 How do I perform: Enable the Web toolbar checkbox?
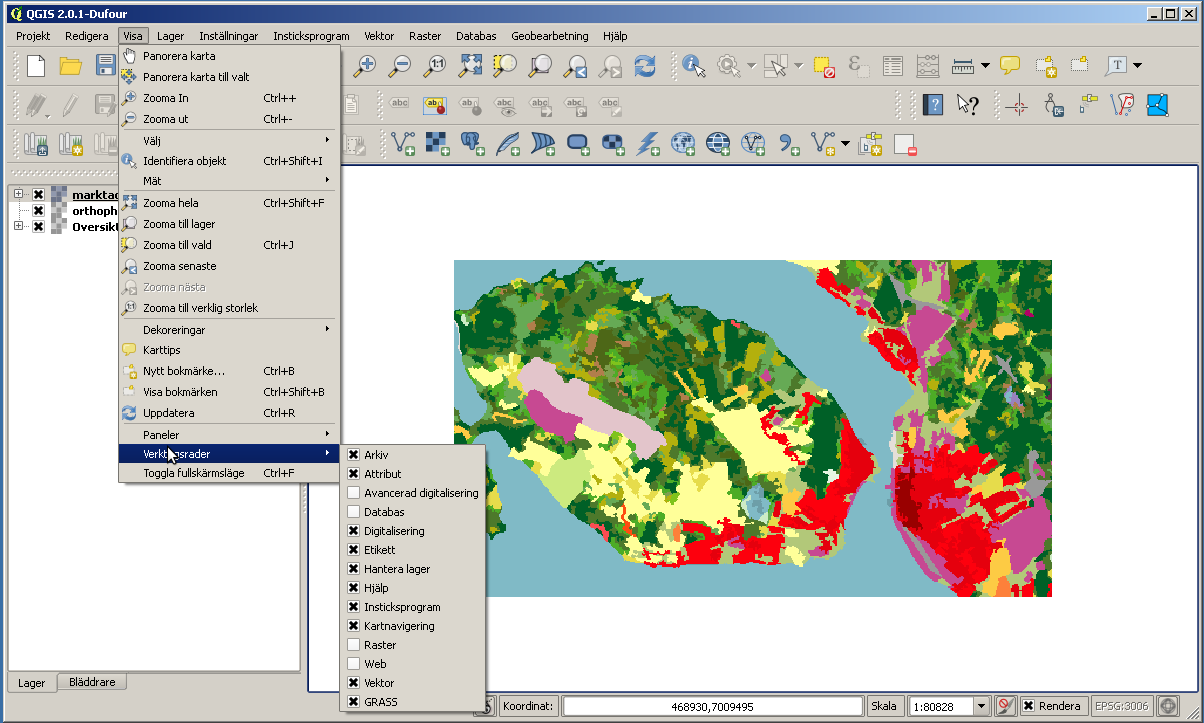click(353, 664)
